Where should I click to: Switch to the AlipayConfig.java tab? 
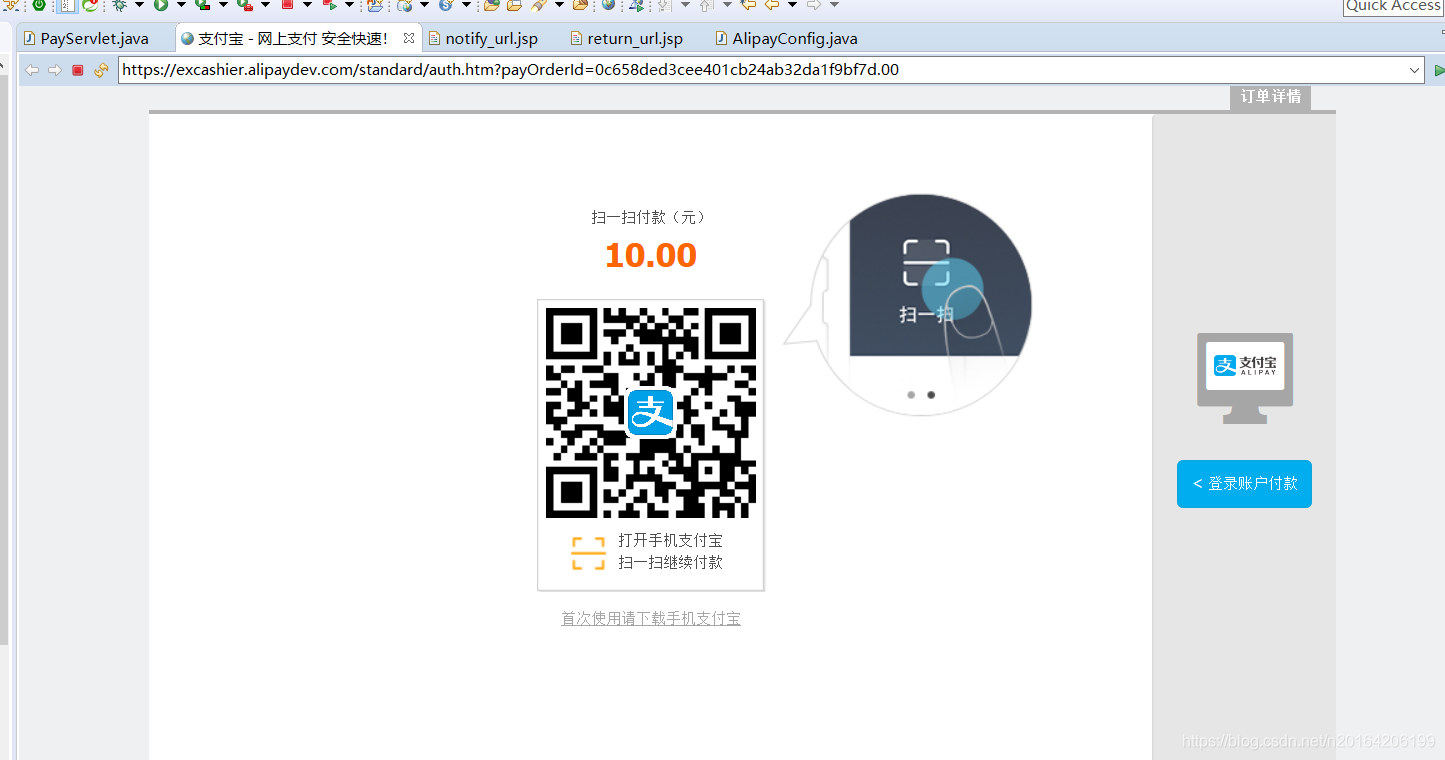786,39
